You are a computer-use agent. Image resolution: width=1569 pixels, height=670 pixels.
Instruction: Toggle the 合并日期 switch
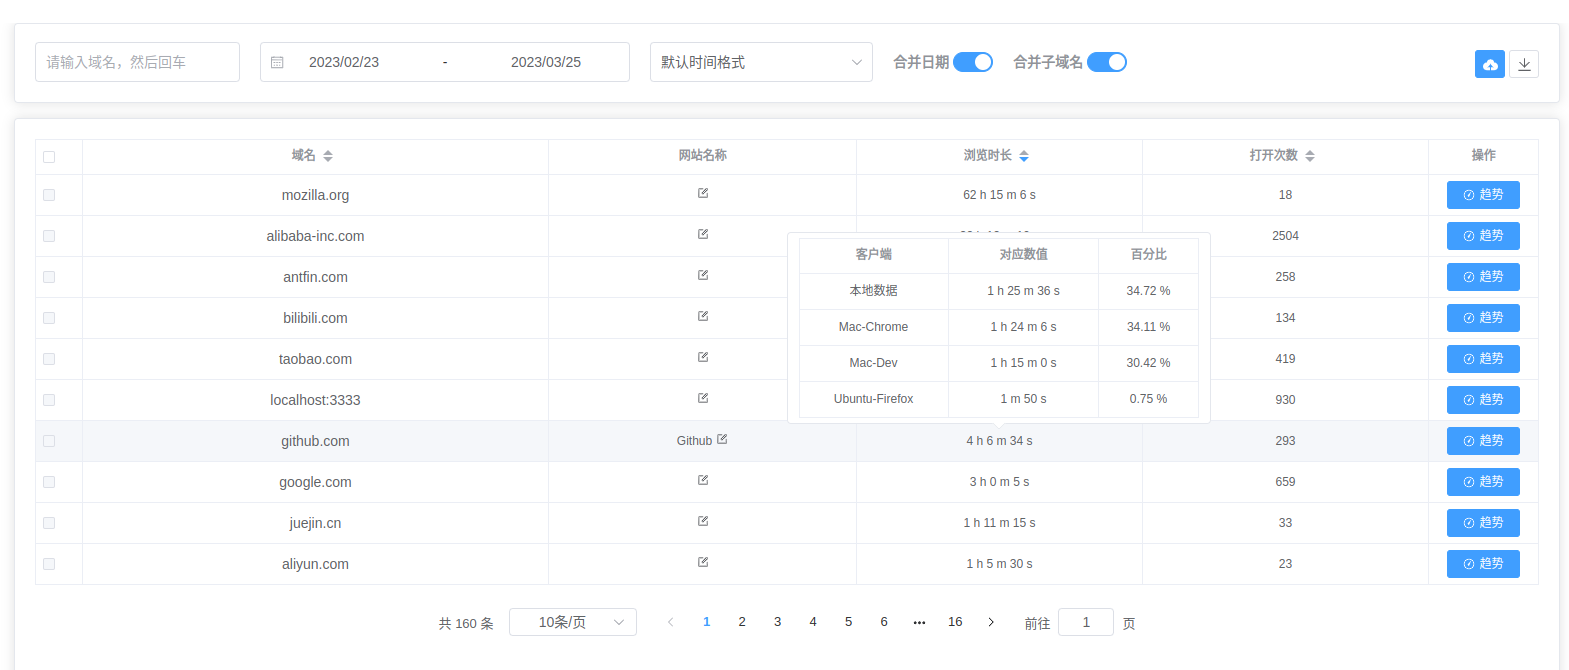tap(972, 62)
